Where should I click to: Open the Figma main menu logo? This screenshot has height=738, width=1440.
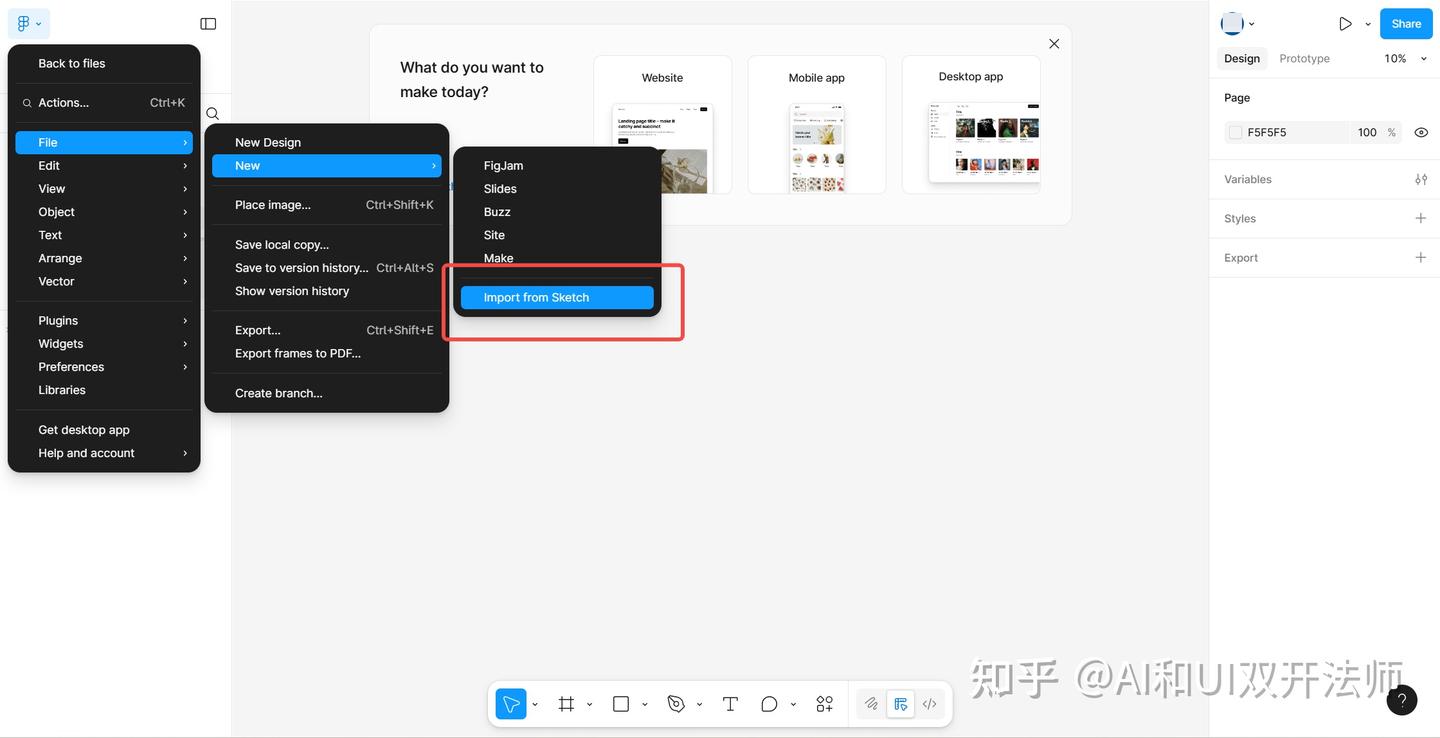24,22
